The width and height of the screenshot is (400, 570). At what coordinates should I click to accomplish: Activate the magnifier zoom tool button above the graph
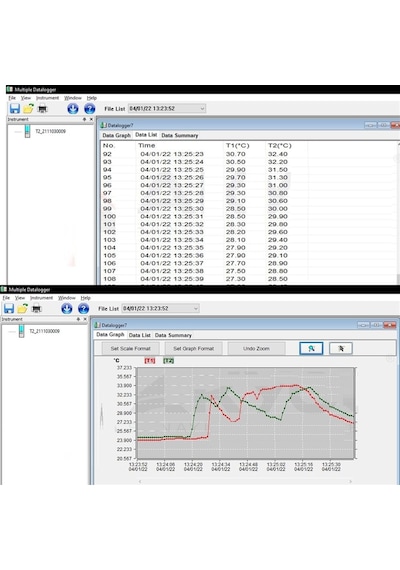(311, 348)
